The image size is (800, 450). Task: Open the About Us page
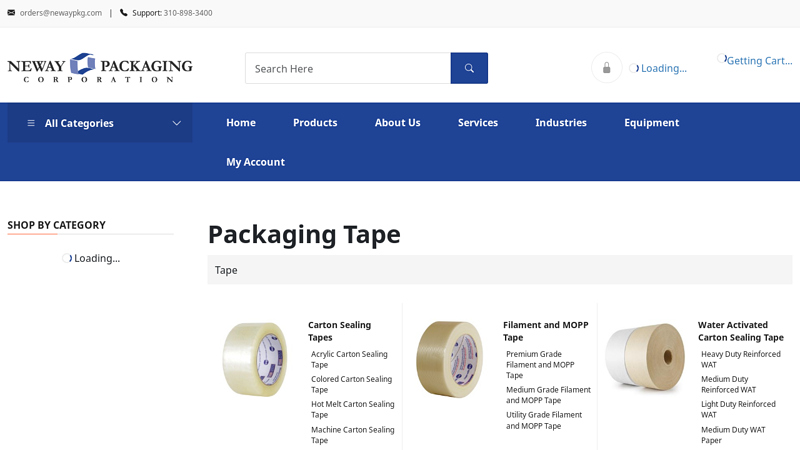tap(397, 122)
